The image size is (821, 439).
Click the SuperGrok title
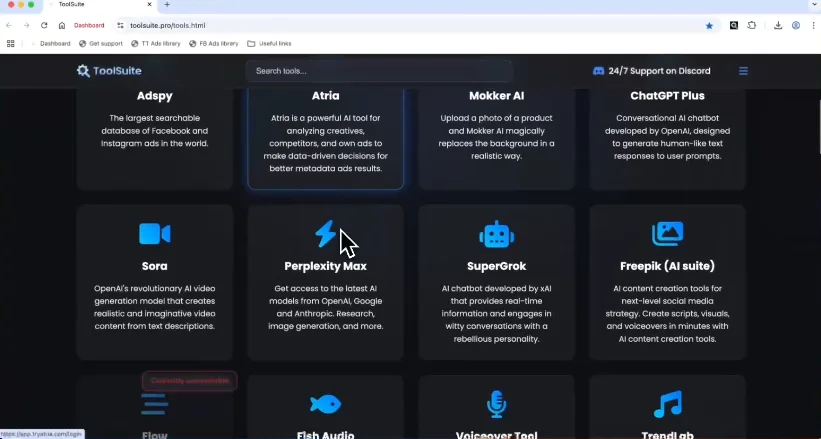click(x=496, y=266)
